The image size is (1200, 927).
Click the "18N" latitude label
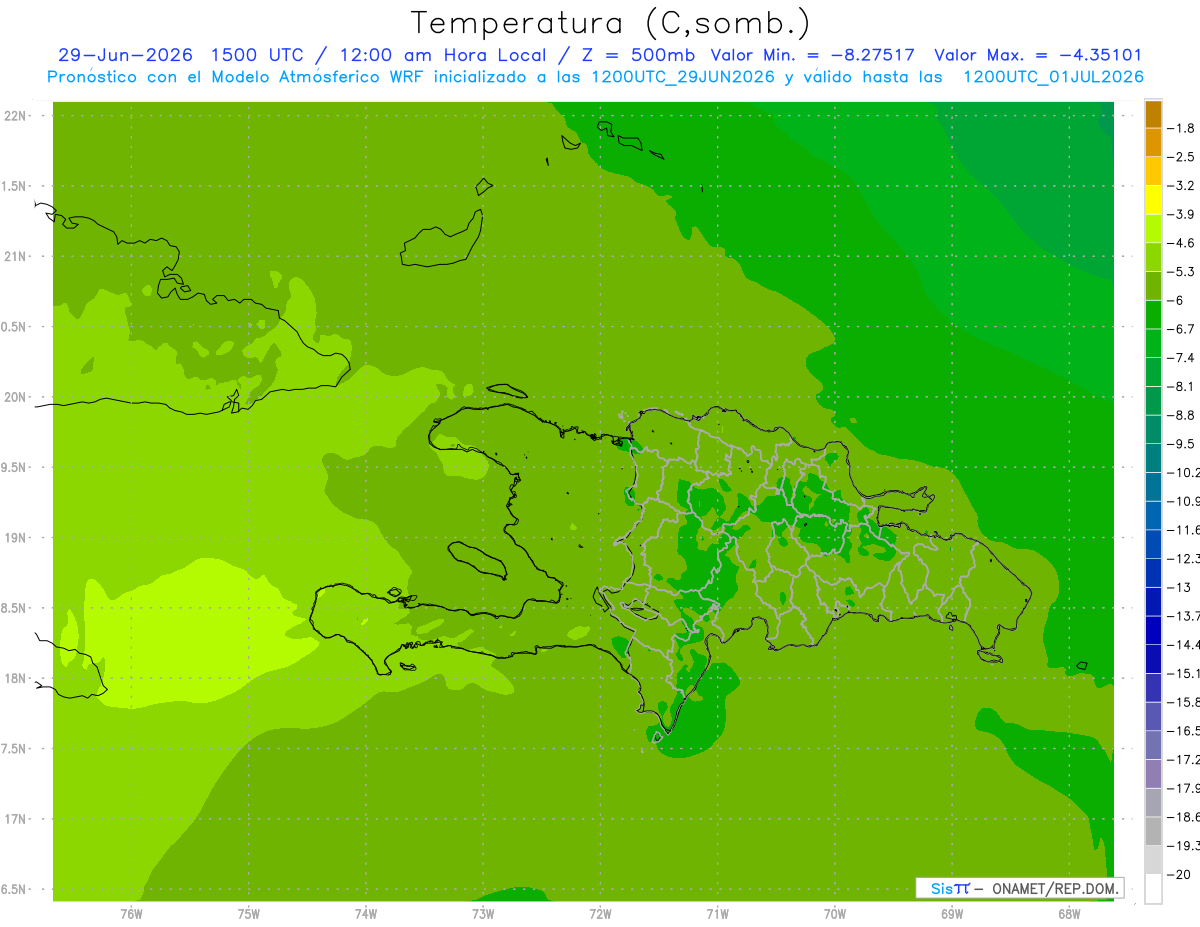point(15,679)
